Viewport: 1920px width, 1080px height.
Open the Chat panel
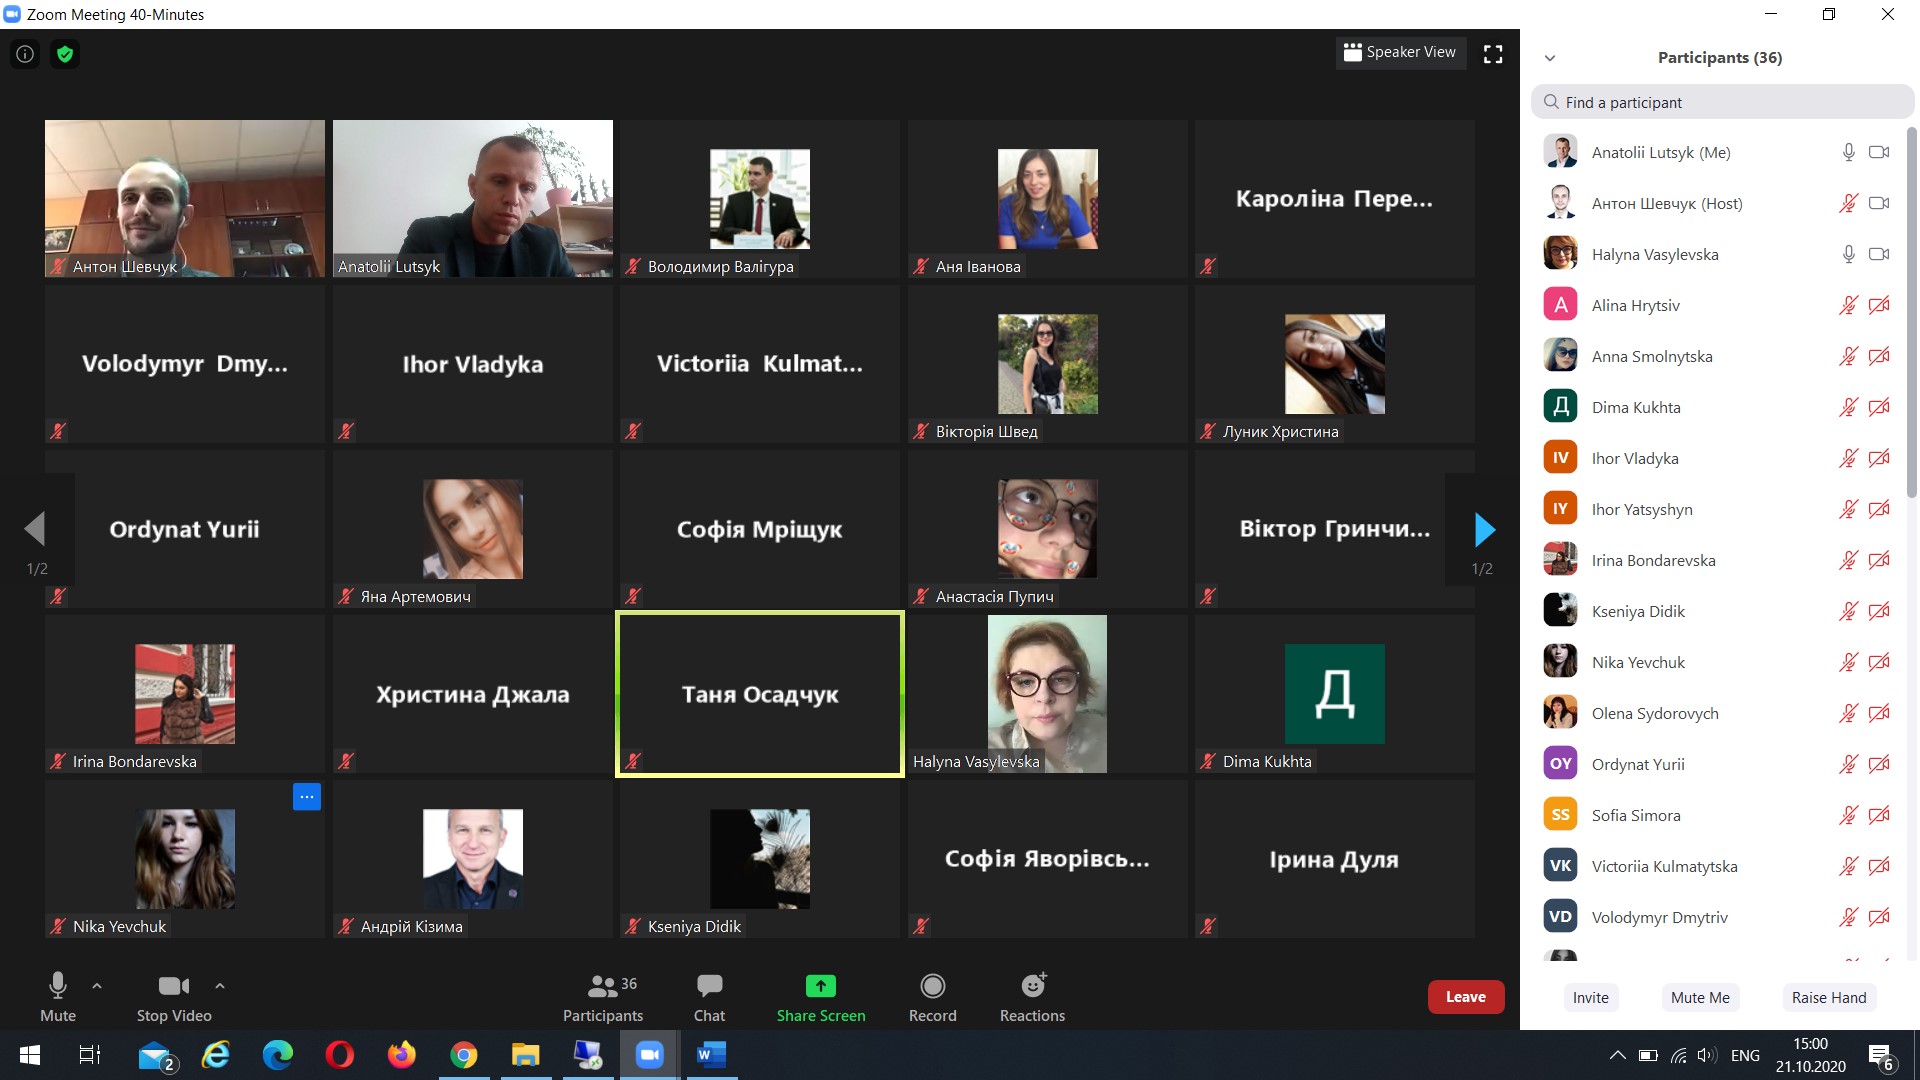click(x=709, y=996)
